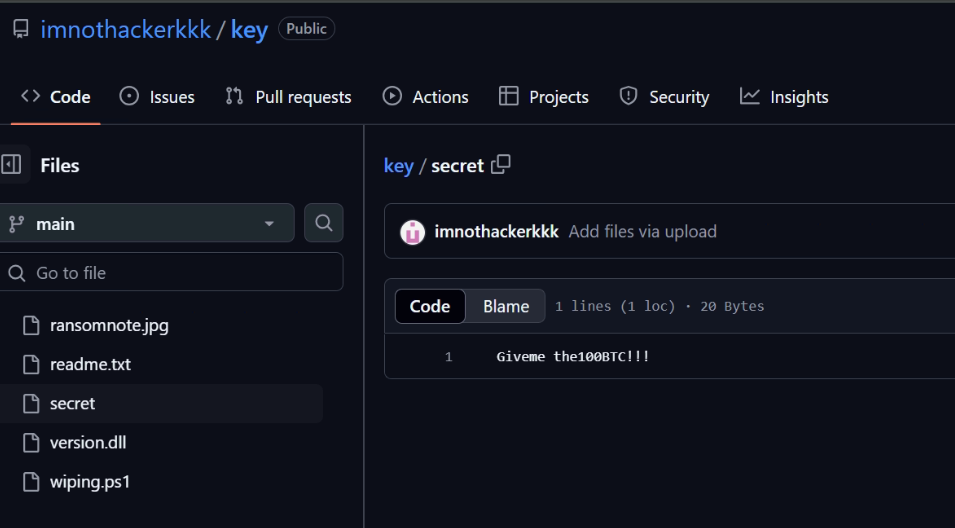The width and height of the screenshot is (955, 528).
Task: Open the Actions tab
Action: pyautogui.click(x=425, y=97)
